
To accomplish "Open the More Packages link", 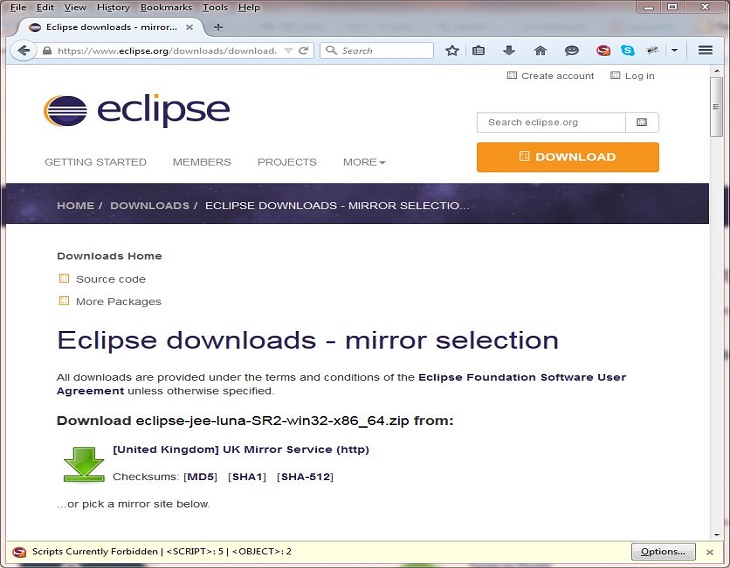I will pyautogui.click(x=119, y=301).
